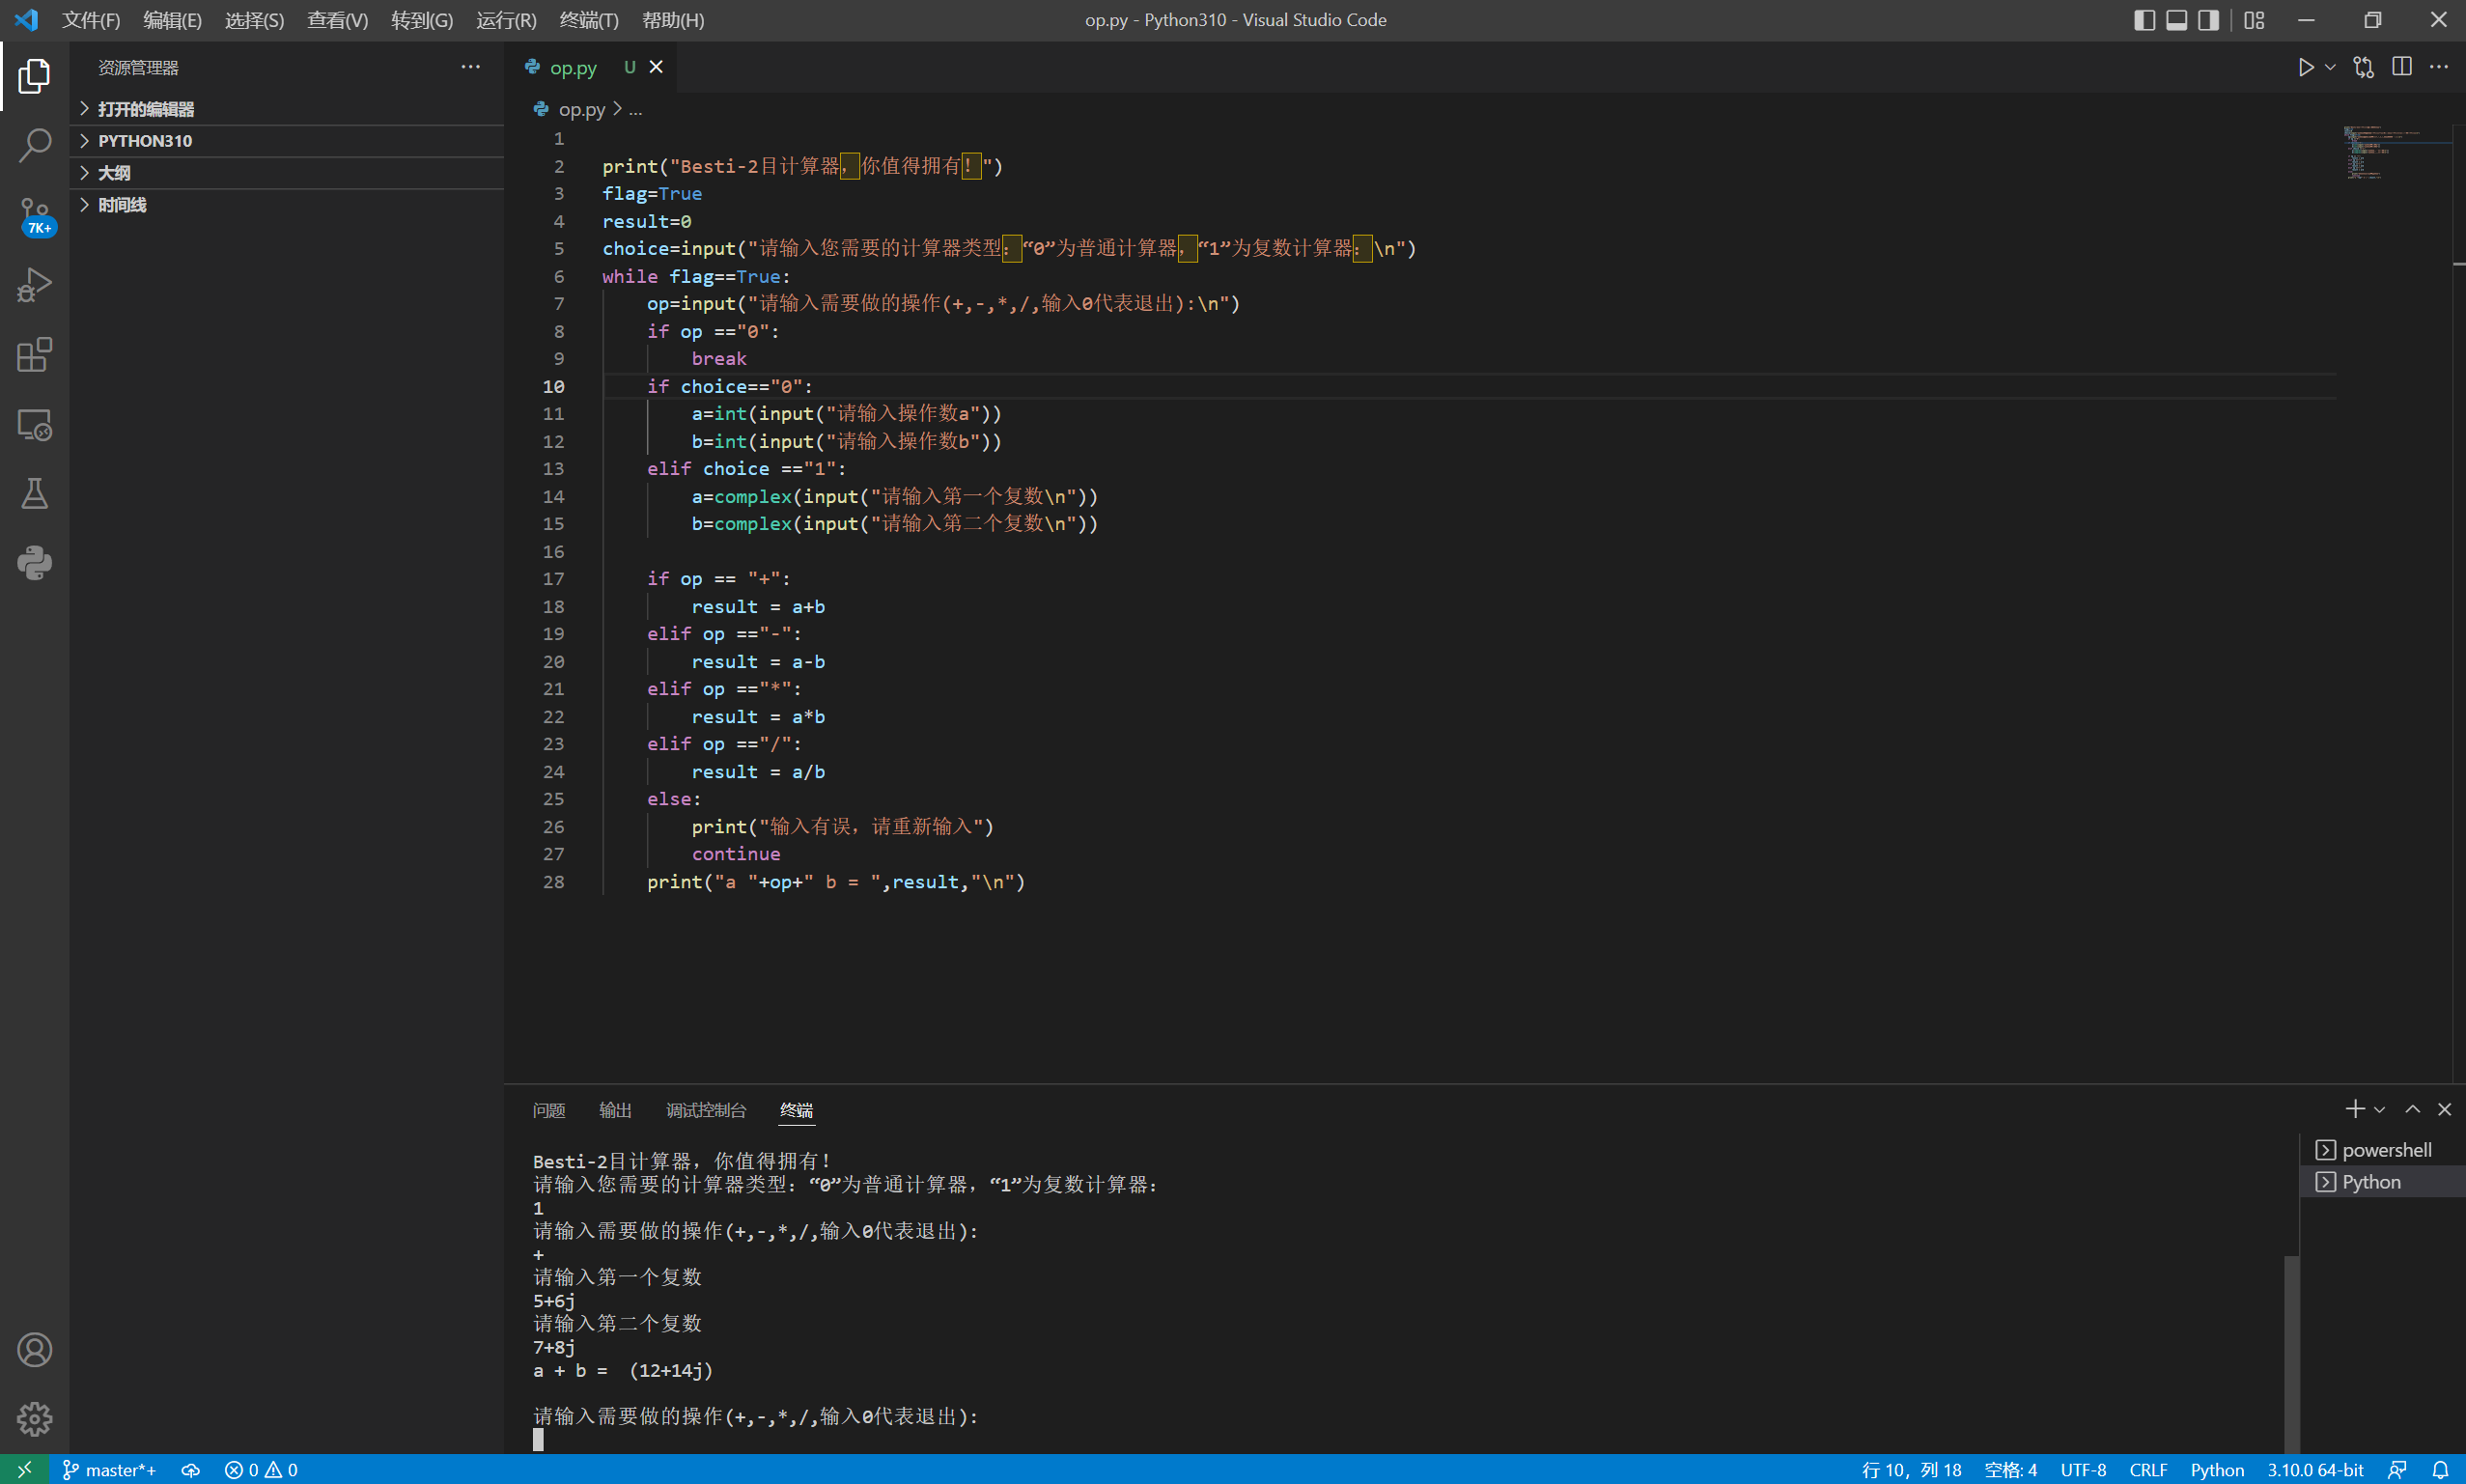
Task: Select the powershell terminal entry
Action: pyautogui.click(x=2385, y=1150)
